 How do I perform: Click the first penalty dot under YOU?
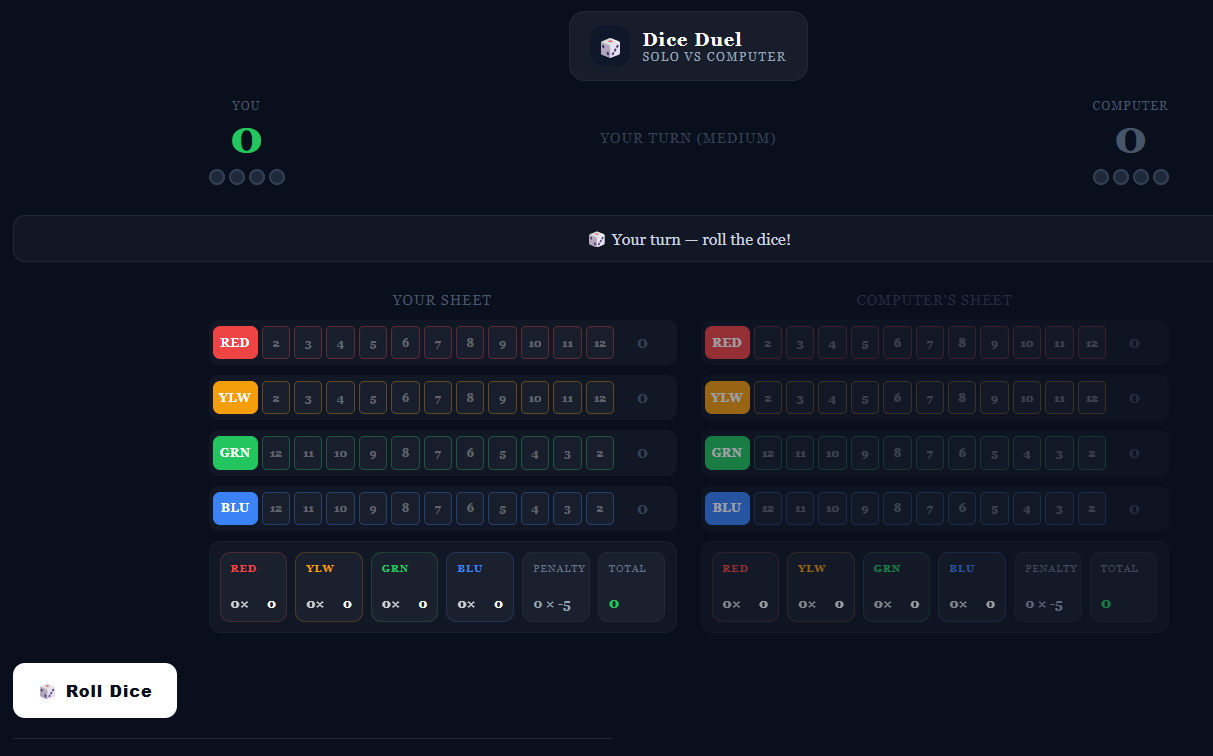217,177
